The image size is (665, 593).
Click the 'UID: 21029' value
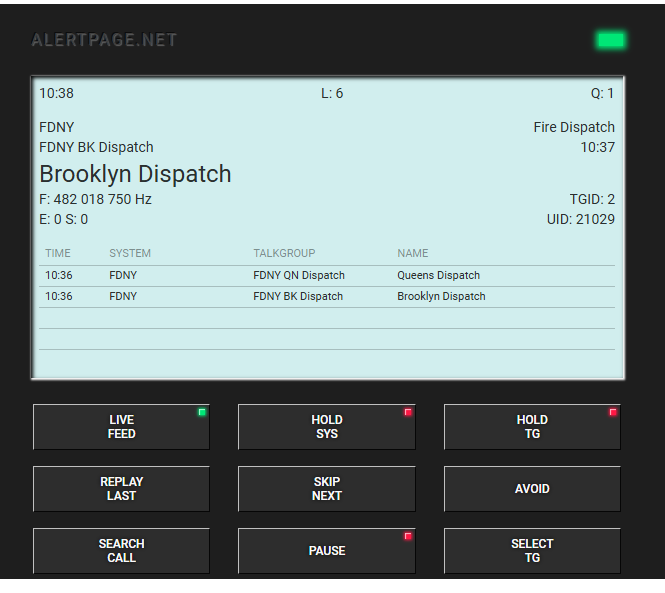581,219
